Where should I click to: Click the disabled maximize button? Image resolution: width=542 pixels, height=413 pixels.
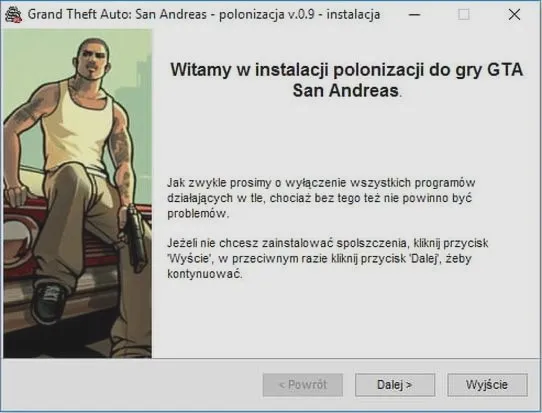pyautogui.click(x=464, y=15)
